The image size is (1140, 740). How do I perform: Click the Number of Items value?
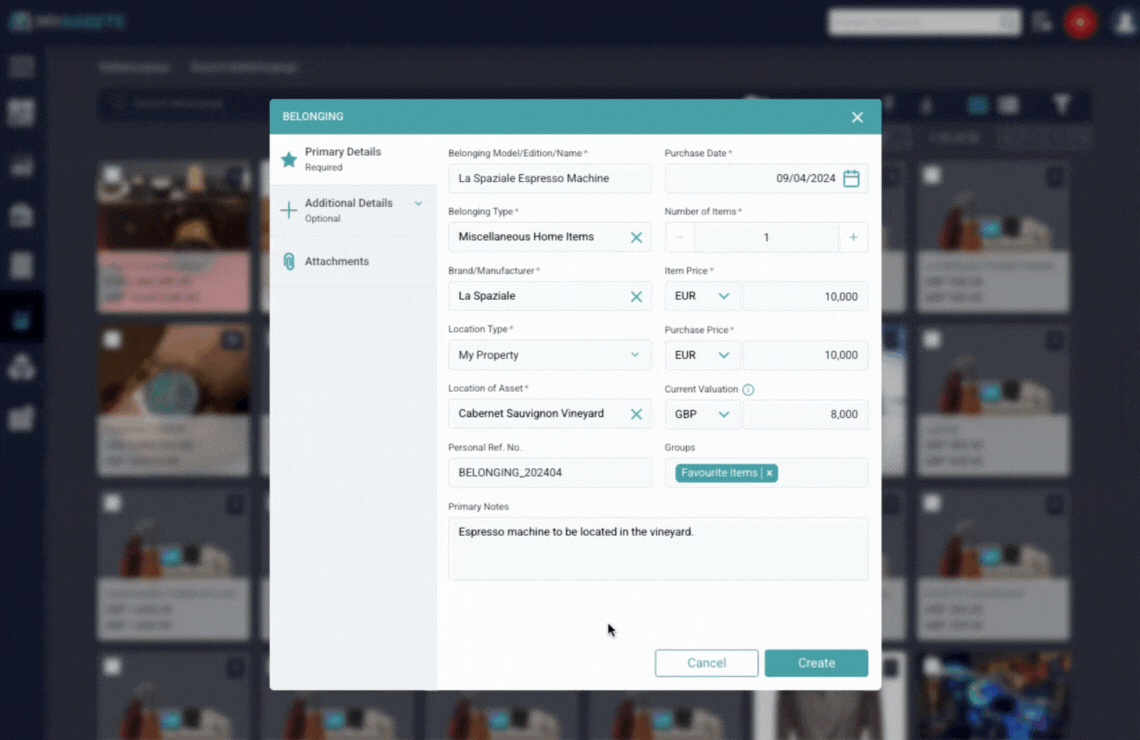(x=766, y=237)
